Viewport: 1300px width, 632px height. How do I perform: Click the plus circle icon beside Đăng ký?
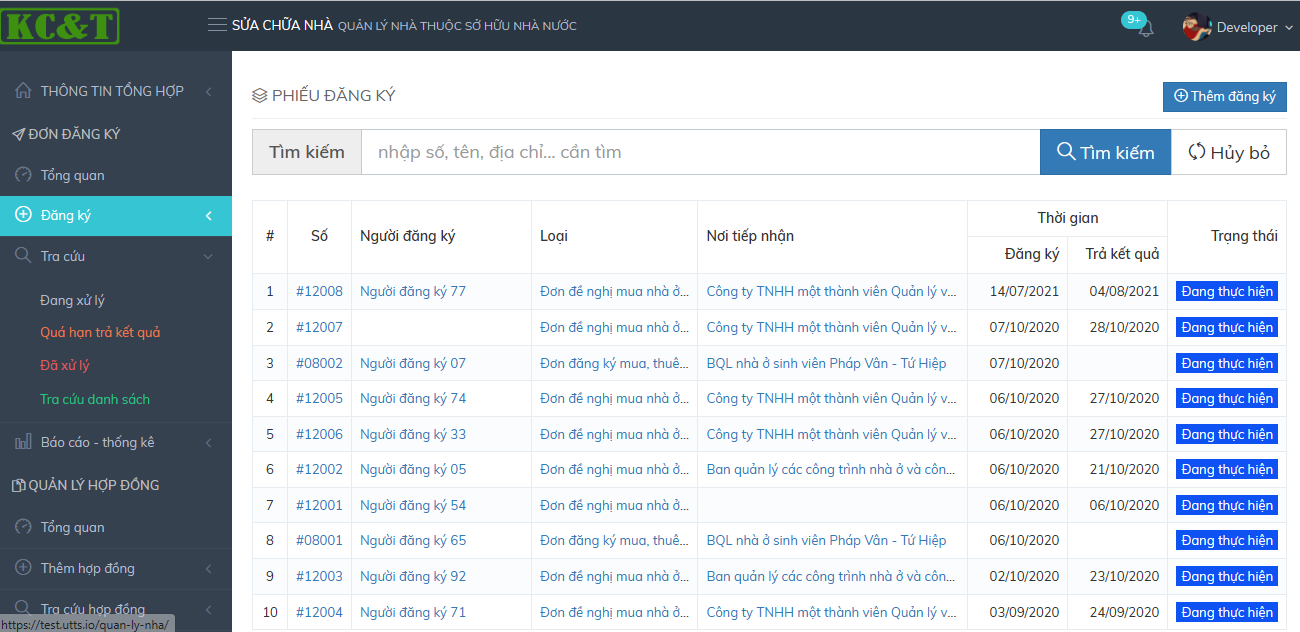click(23, 215)
